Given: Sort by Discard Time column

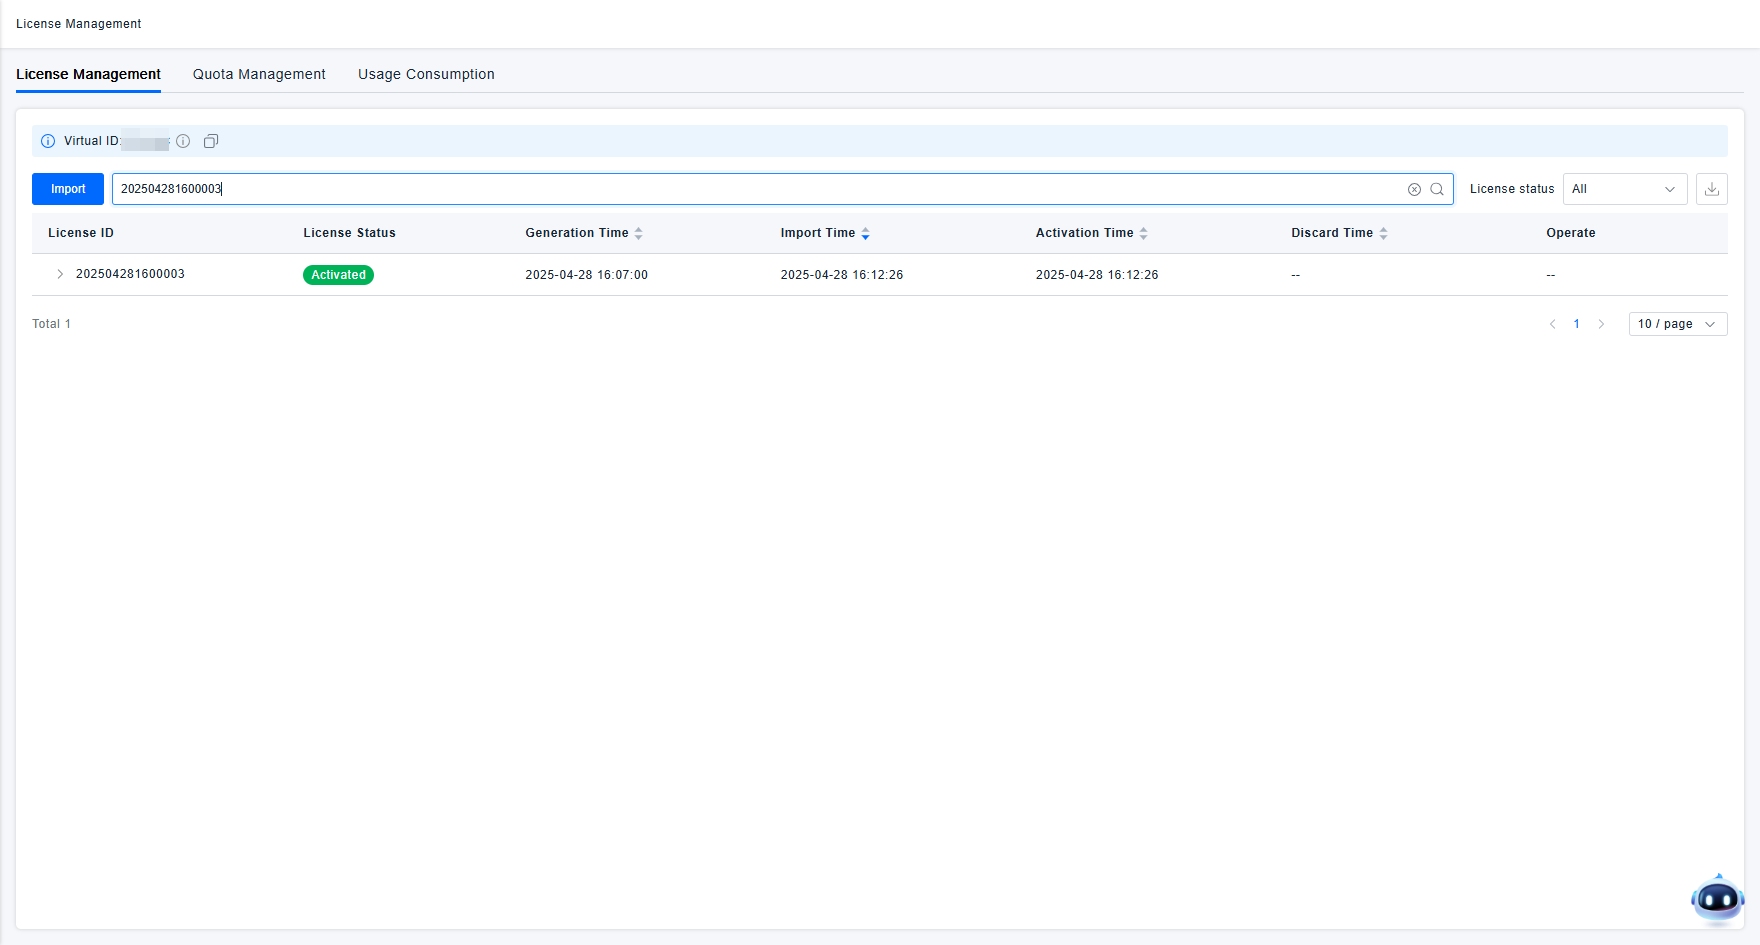Looking at the screenshot, I should click(1383, 233).
